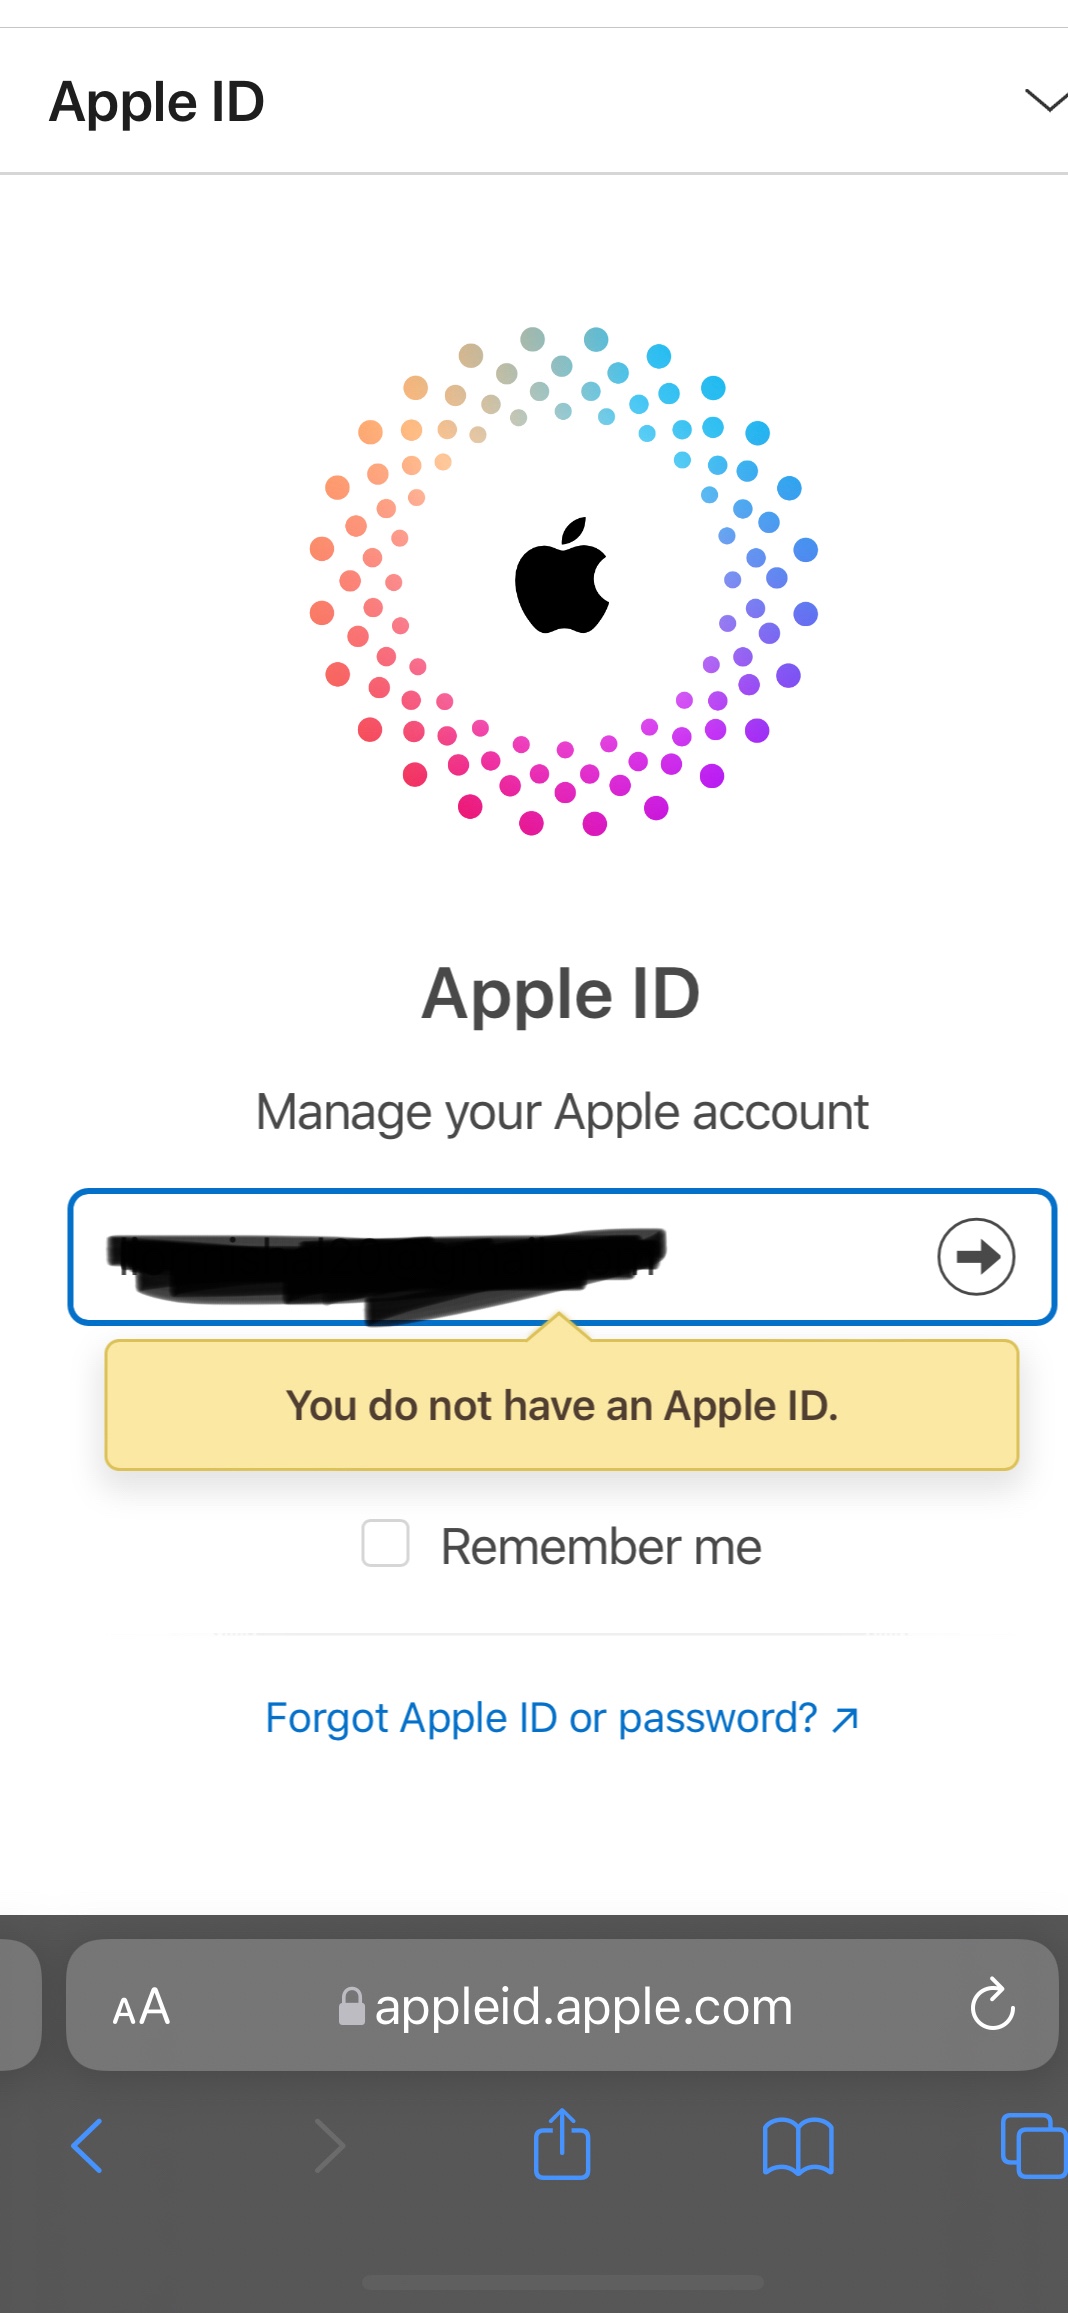The height and width of the screenshot is (2313, 1068).
Task: Open the Bookmarks book icon
Action: point(797,2145)
